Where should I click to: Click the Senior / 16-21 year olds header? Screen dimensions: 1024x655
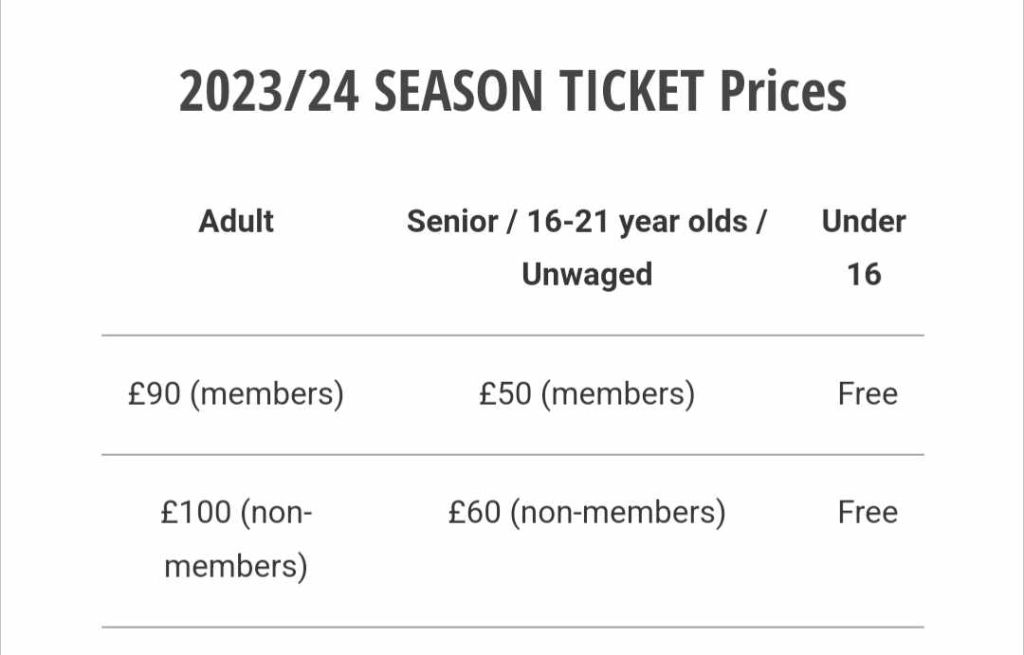[586, 221]
